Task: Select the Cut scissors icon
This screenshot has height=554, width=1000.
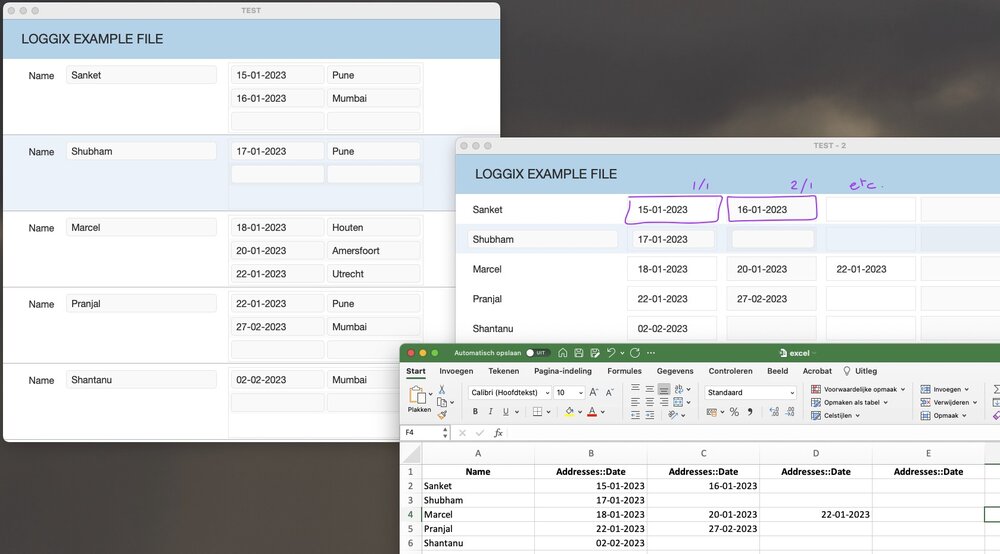Action: pos(441,389)
